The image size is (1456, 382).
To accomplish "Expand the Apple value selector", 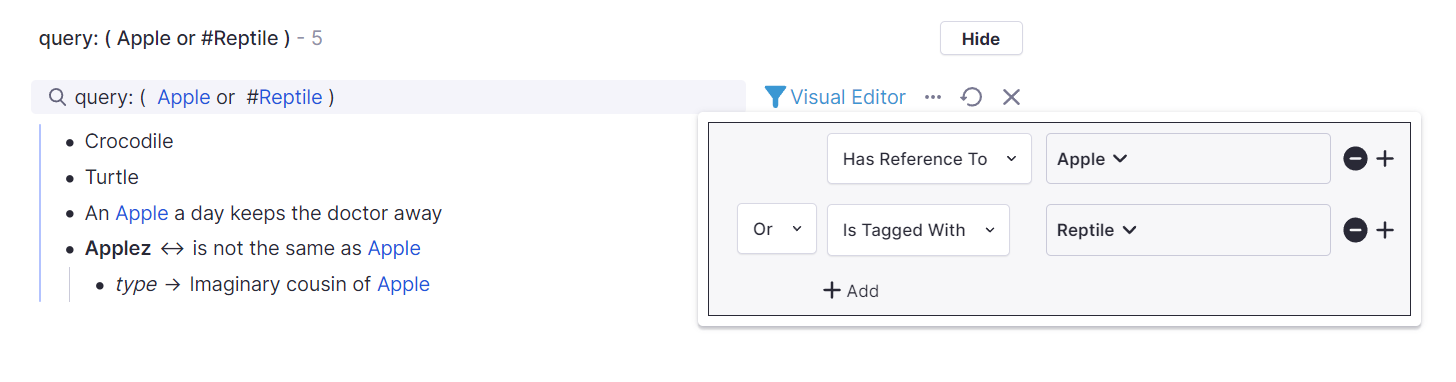I will click(1188, 159).
